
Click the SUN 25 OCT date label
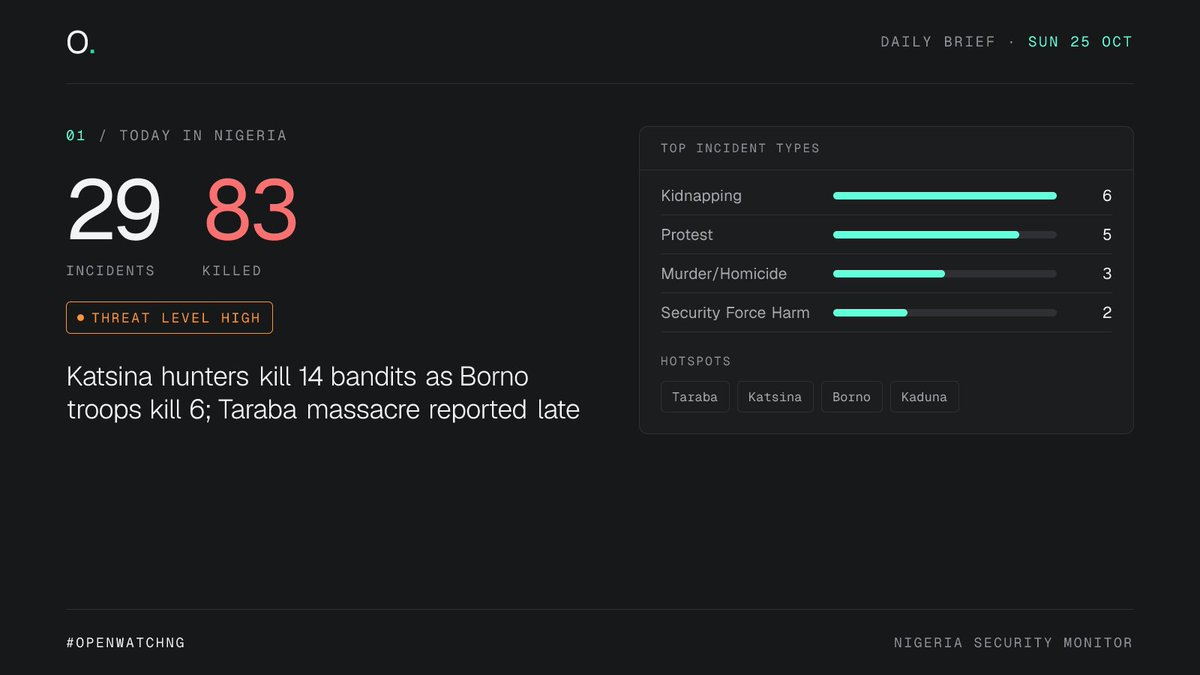point(1080,42)
